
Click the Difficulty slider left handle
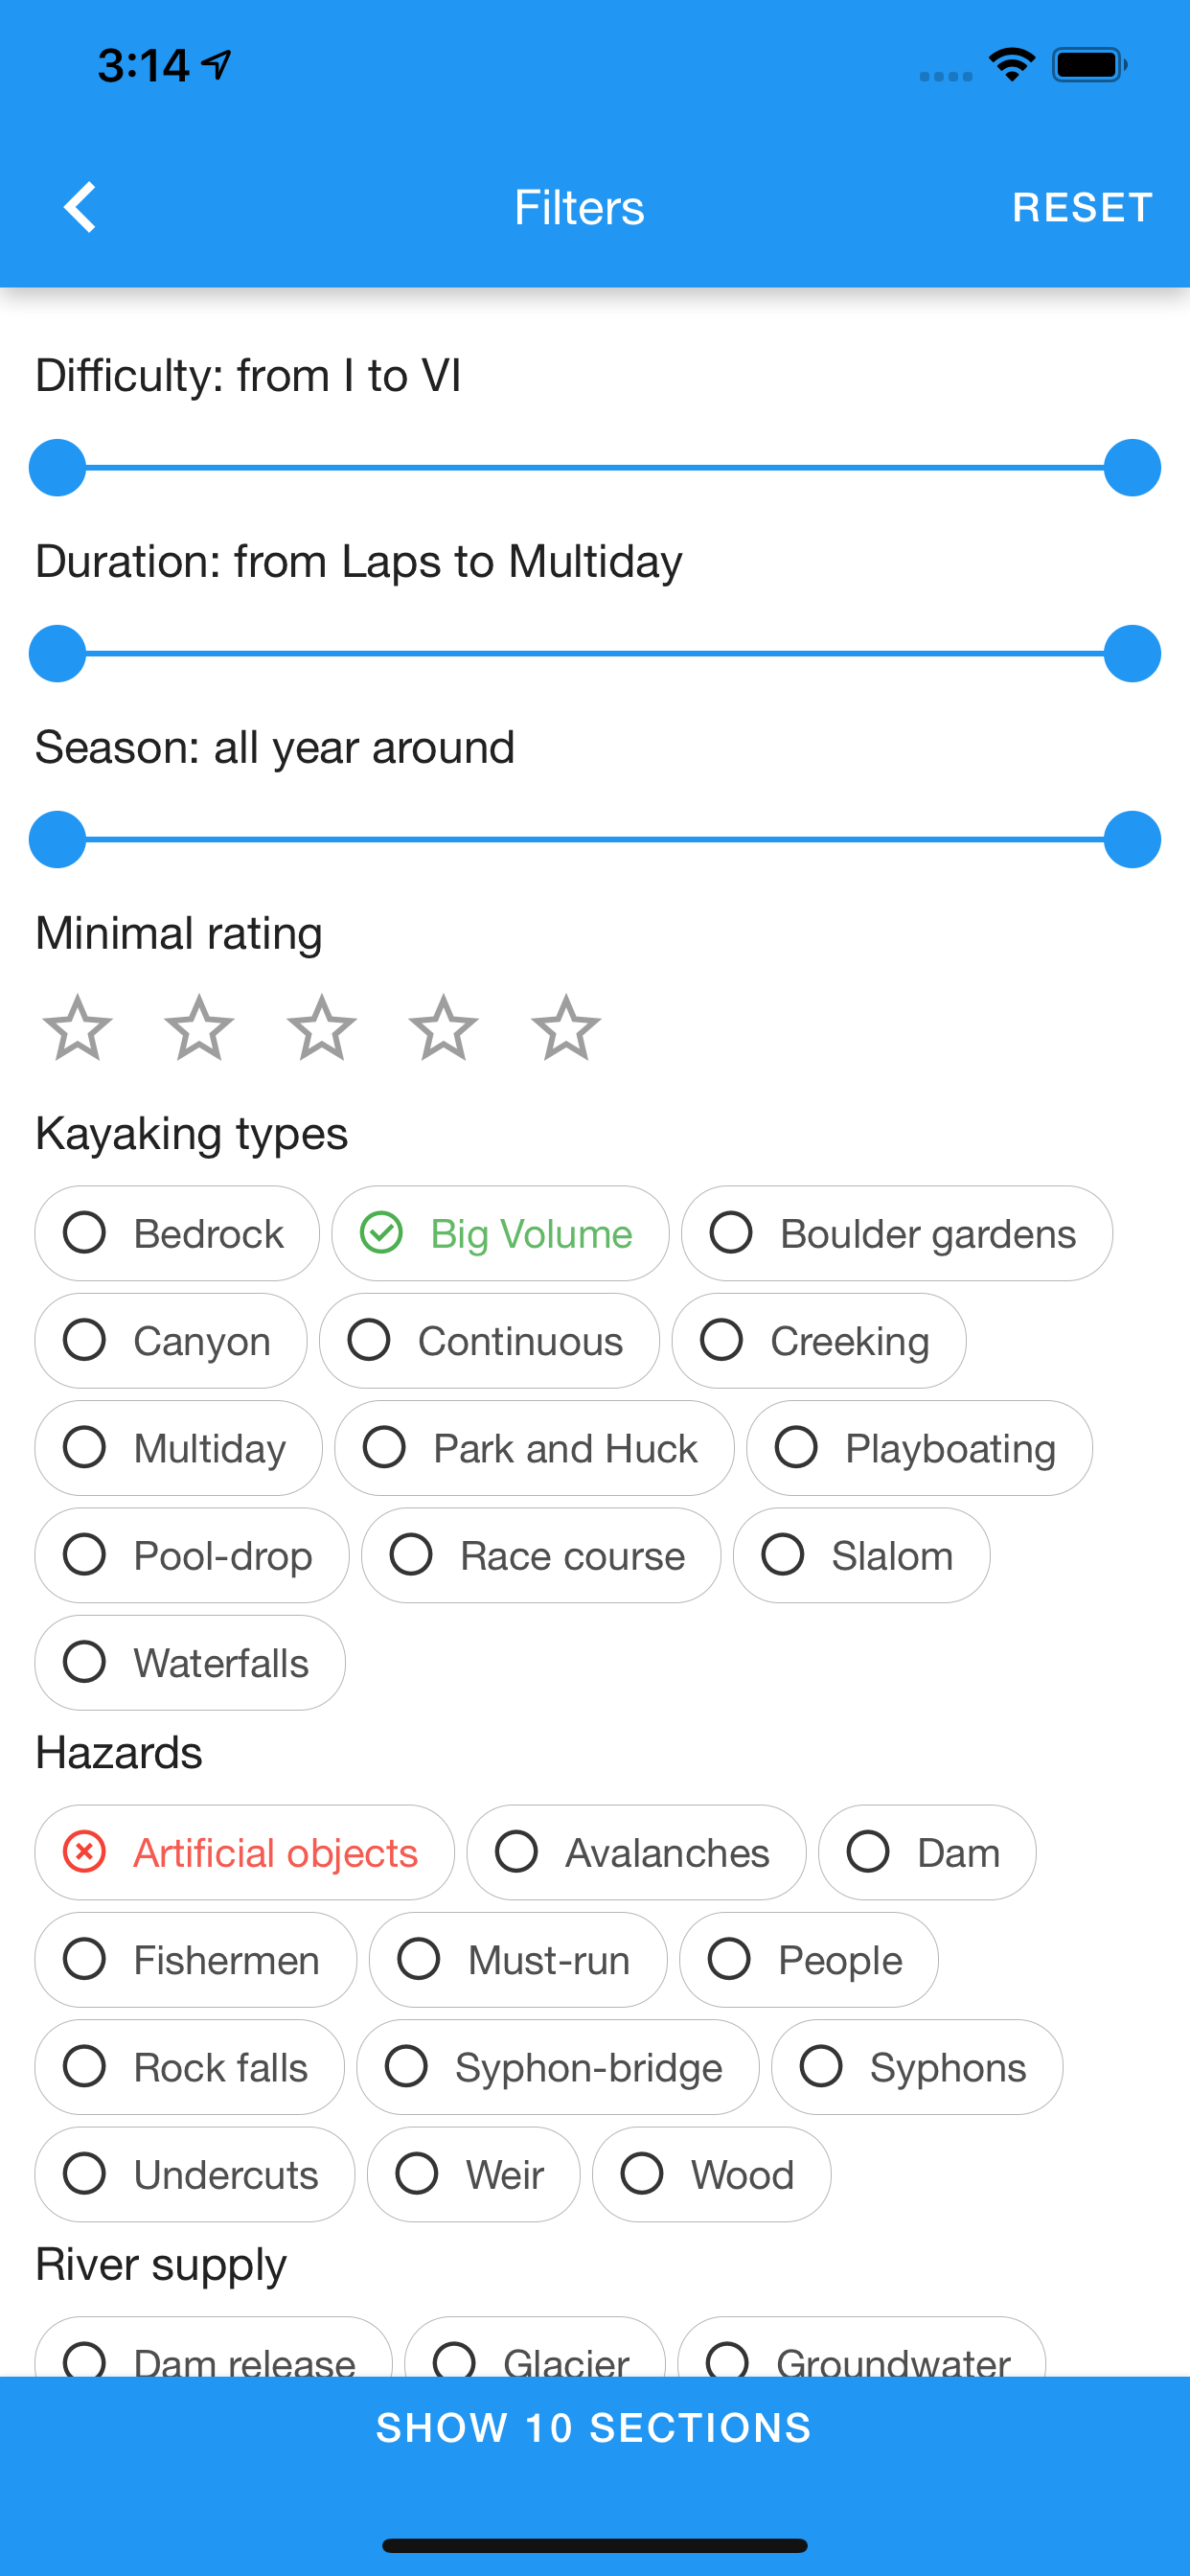tap(57, 467)
